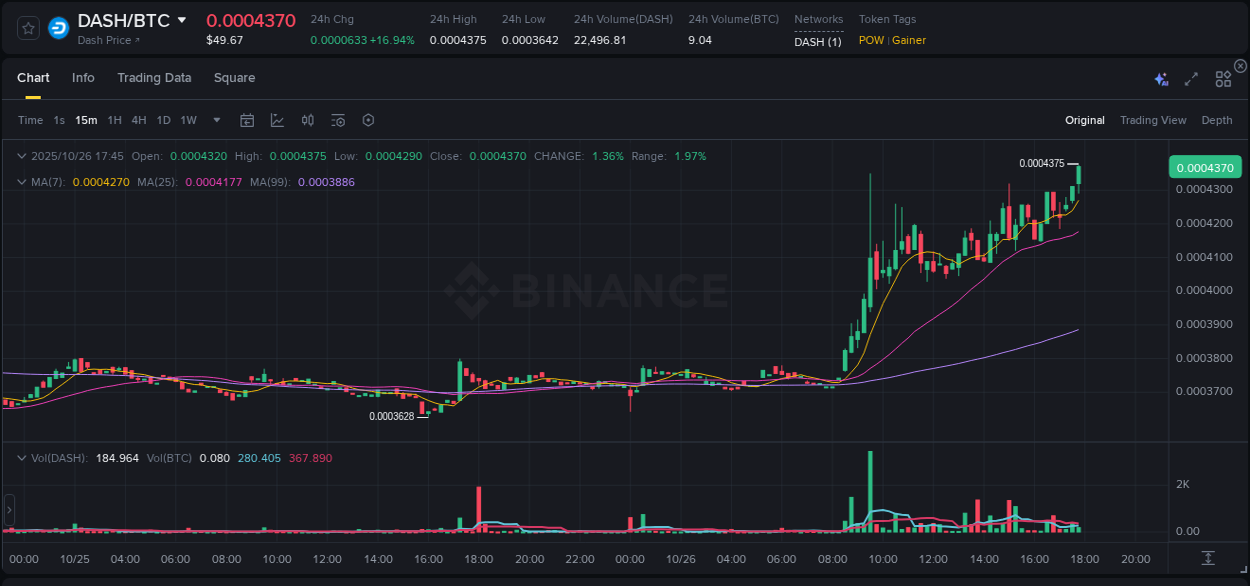The width and height of the screenshot is (1250, 586).
Task: Collapse the Vol(DASH) volume panel
Action: point(22,458)
